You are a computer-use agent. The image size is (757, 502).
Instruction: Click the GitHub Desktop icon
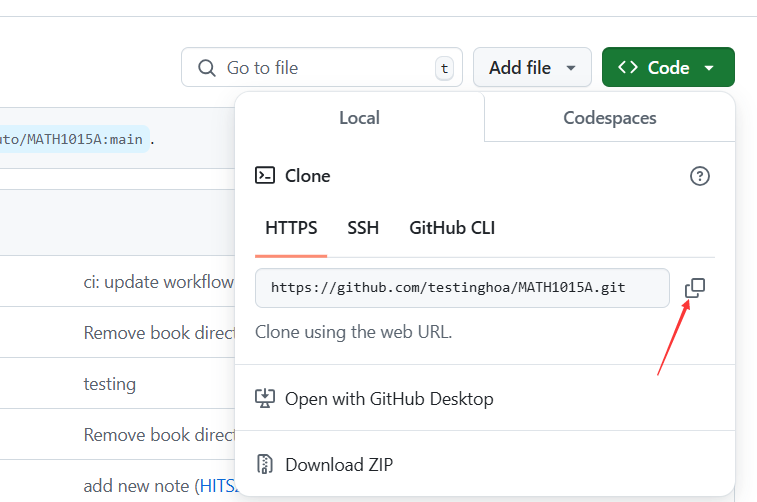click(265, 399)
